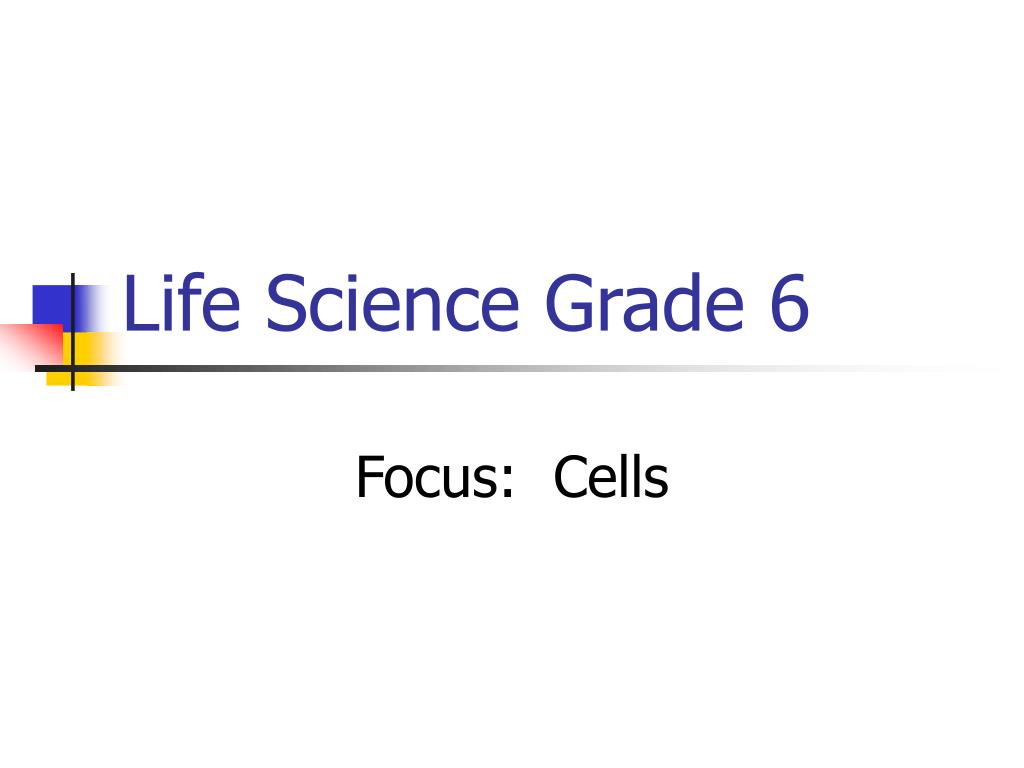Click the capital "C" in Cells
1024x768 pixels.
(x=571, y=477)
